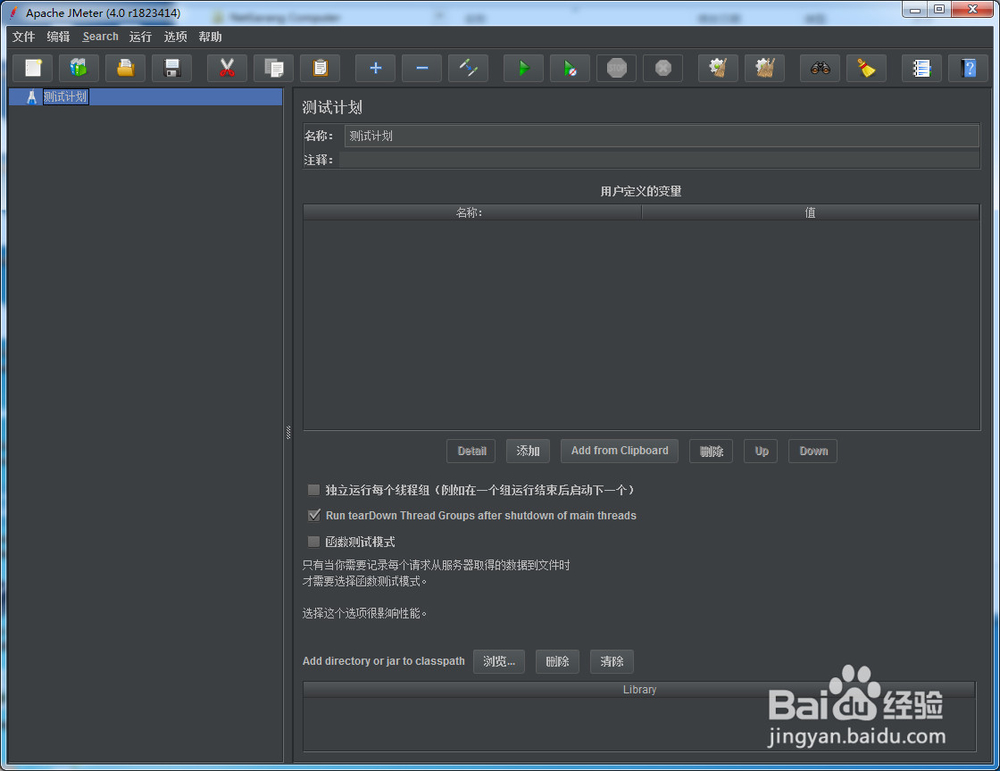Click the Collapse all minus icon
Screen dimensions: 1000x771
coord(422,68)
